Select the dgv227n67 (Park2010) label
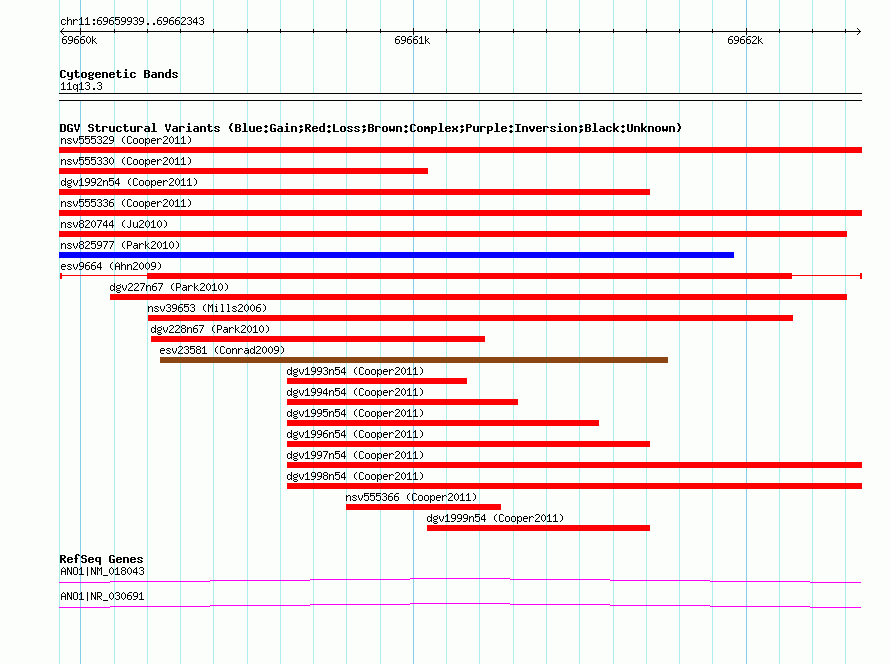Screen dimensions: 890x664 pos(169,287)
